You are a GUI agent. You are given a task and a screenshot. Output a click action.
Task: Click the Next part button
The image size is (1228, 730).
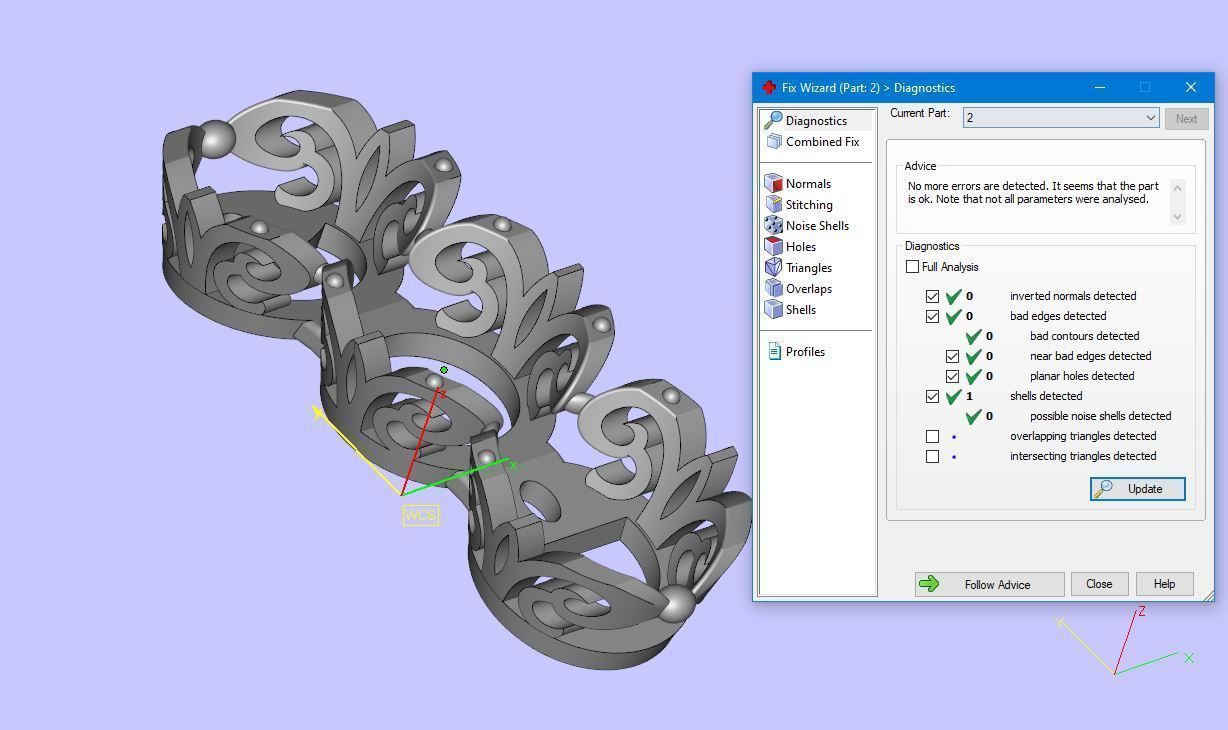(x=1186, y=118)
